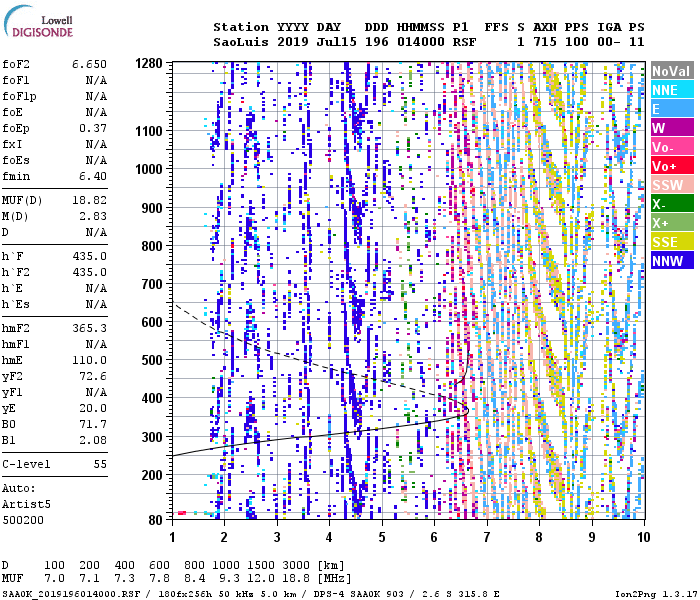
Task: Click the 1280 km axis label
Action: [149, 63]
